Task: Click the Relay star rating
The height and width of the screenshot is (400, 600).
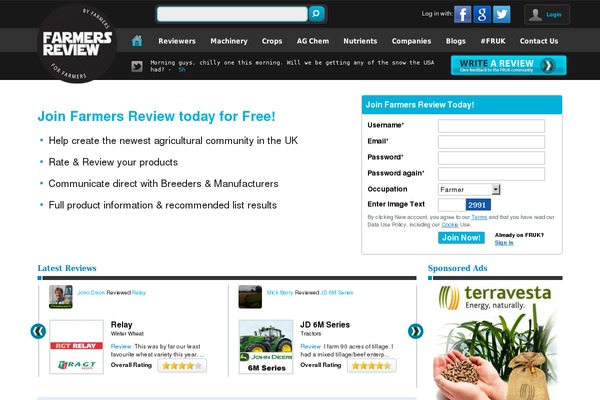Action: pyautogui.click(x=182, y=366)
